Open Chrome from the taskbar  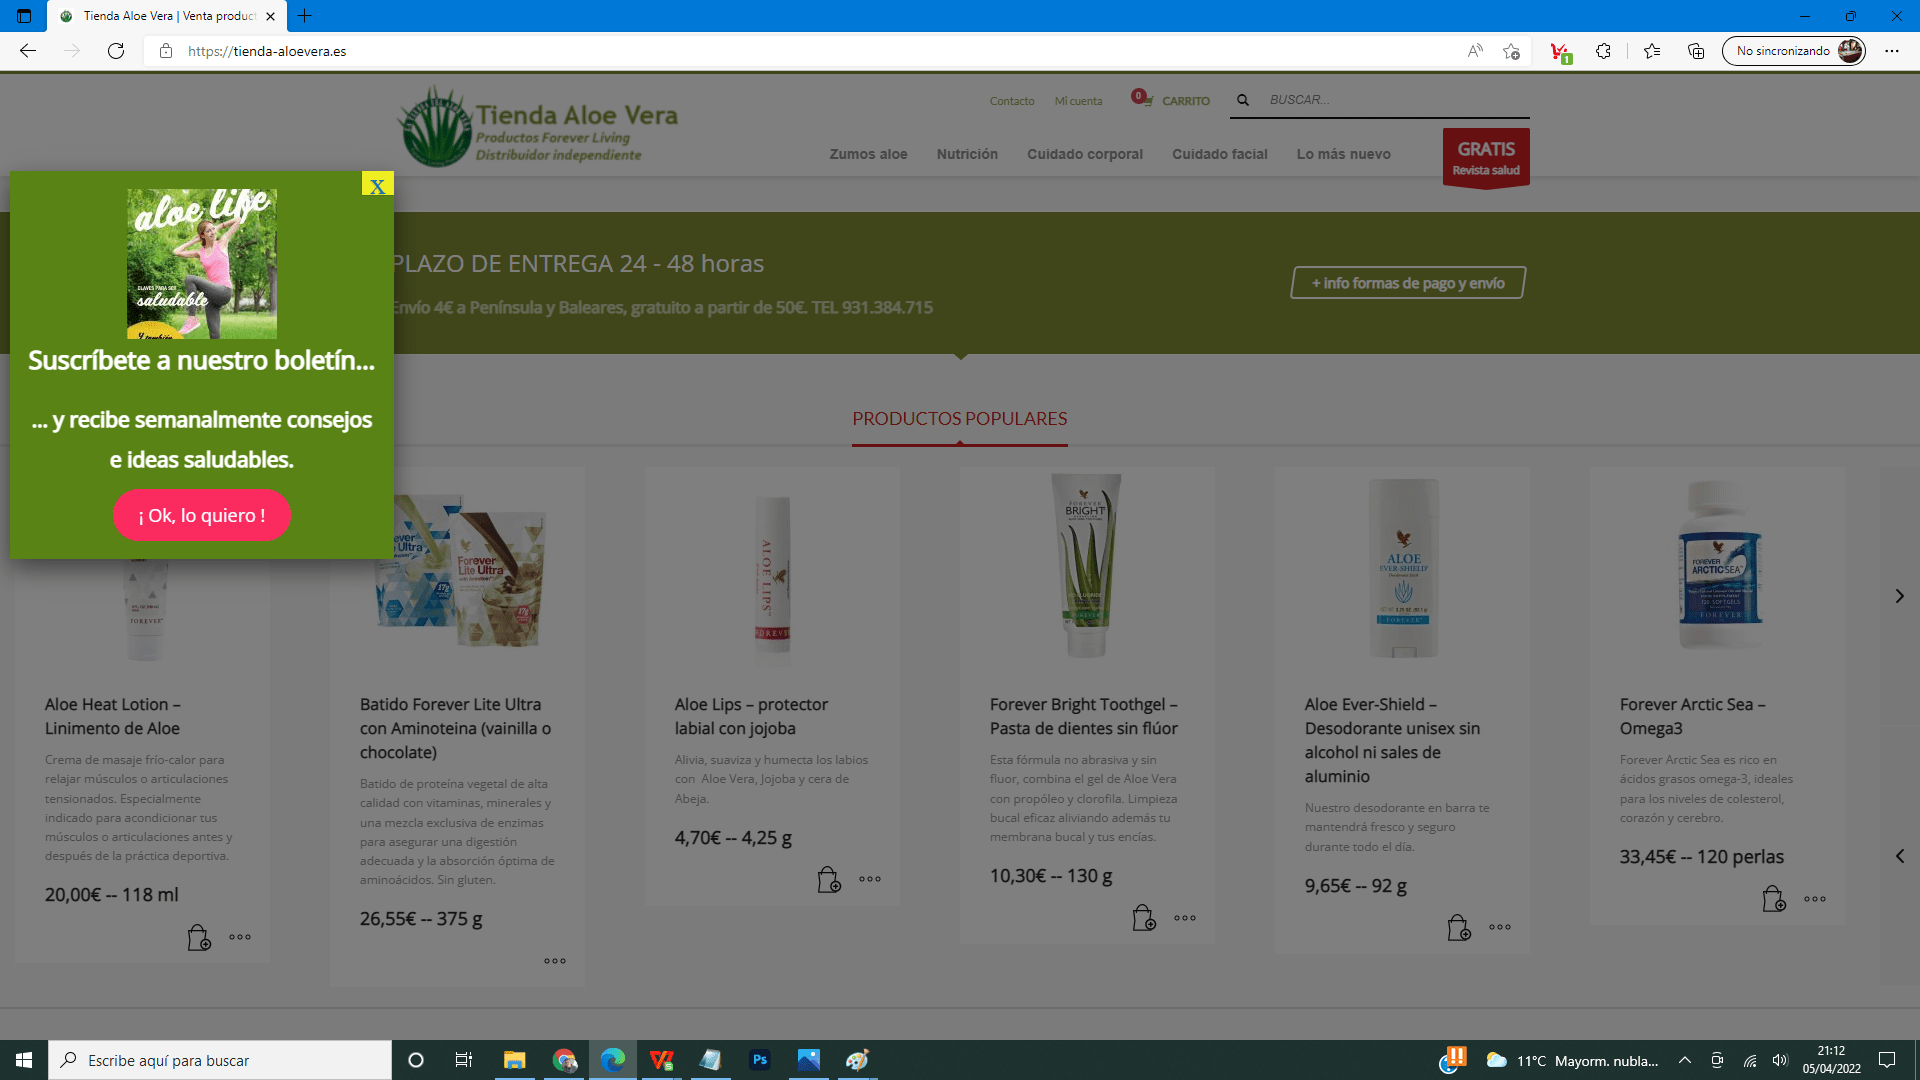pyautogui.click(x=564, y=1060)
